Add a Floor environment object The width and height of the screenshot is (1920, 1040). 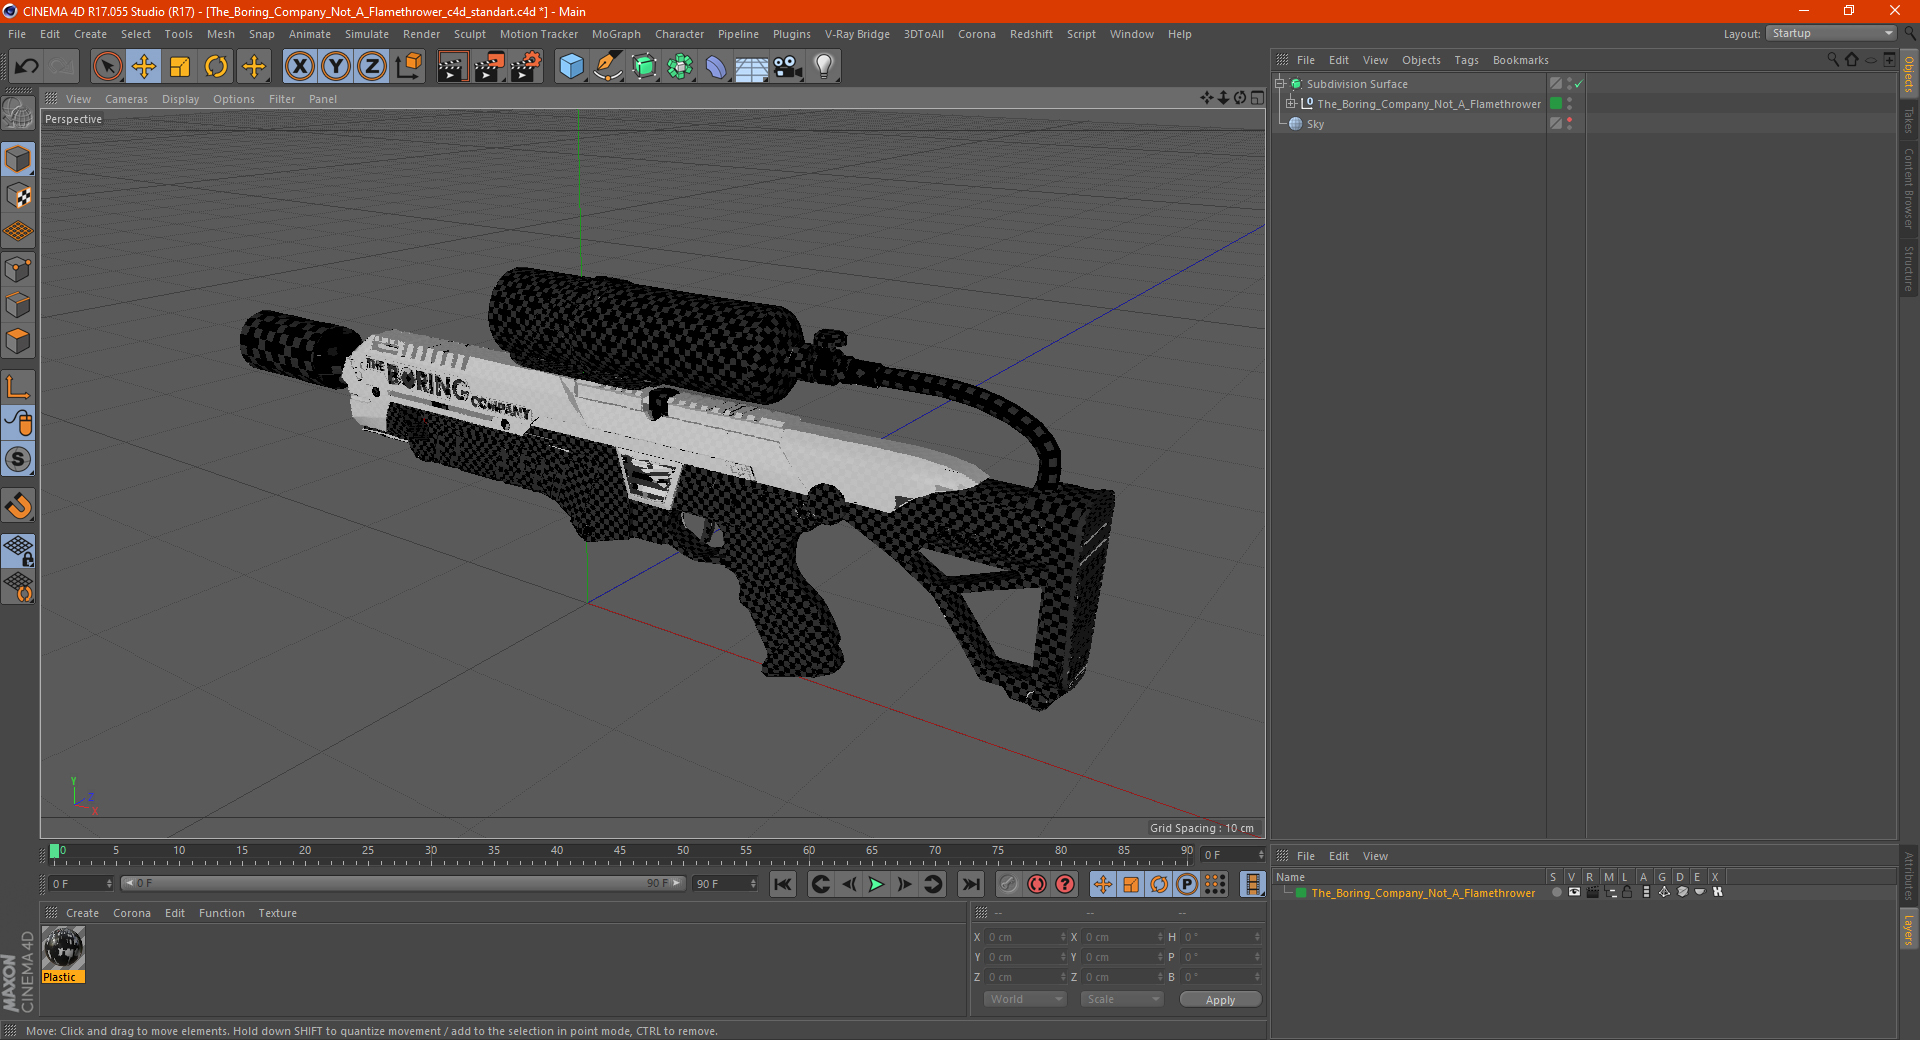751,67
